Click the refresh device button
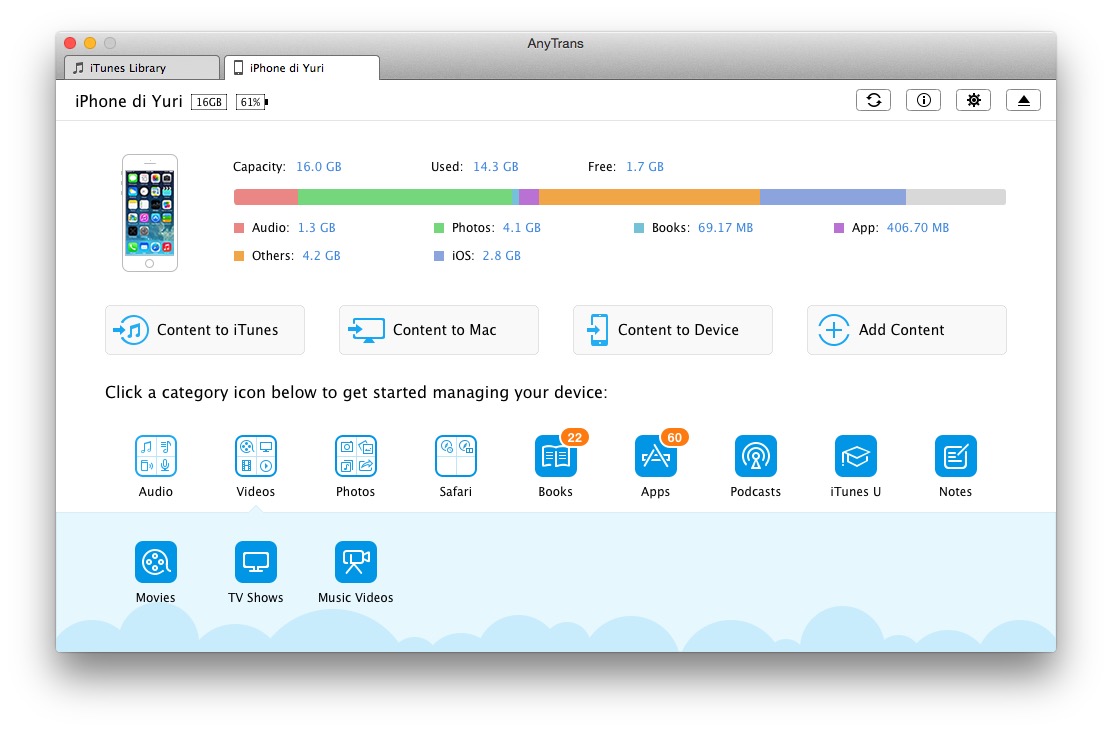Screen dimensions: 1112x732 click(x=874, y=100)
